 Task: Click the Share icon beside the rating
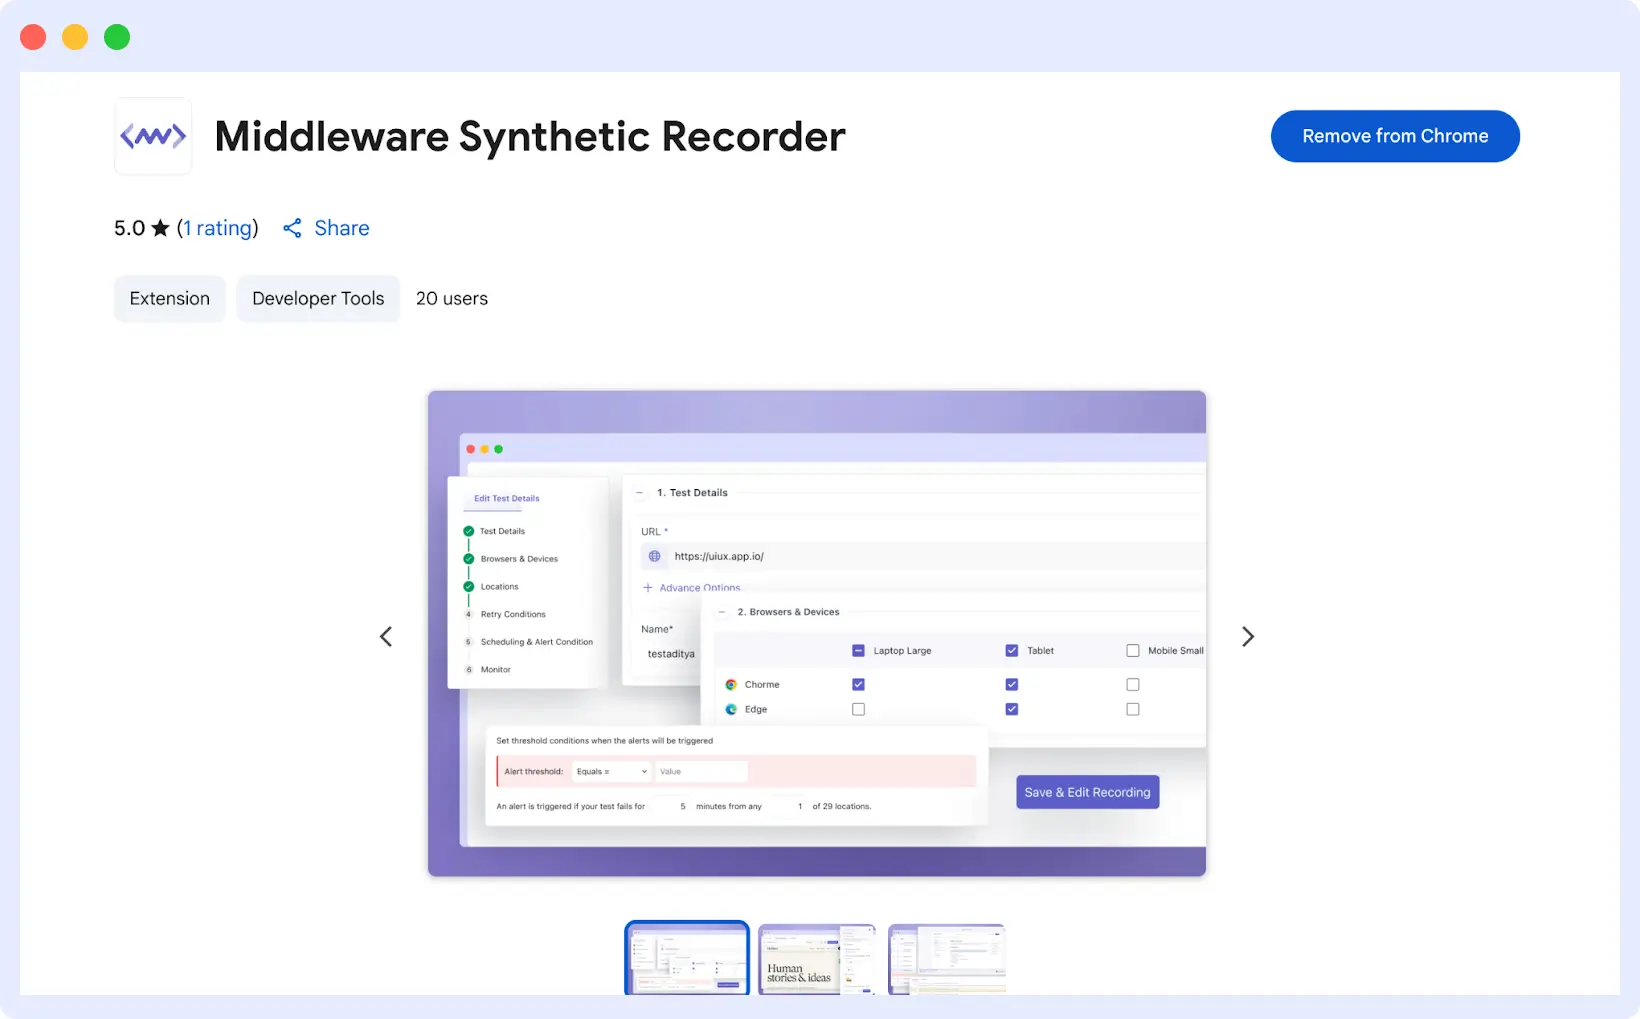[x=292, y=228]
